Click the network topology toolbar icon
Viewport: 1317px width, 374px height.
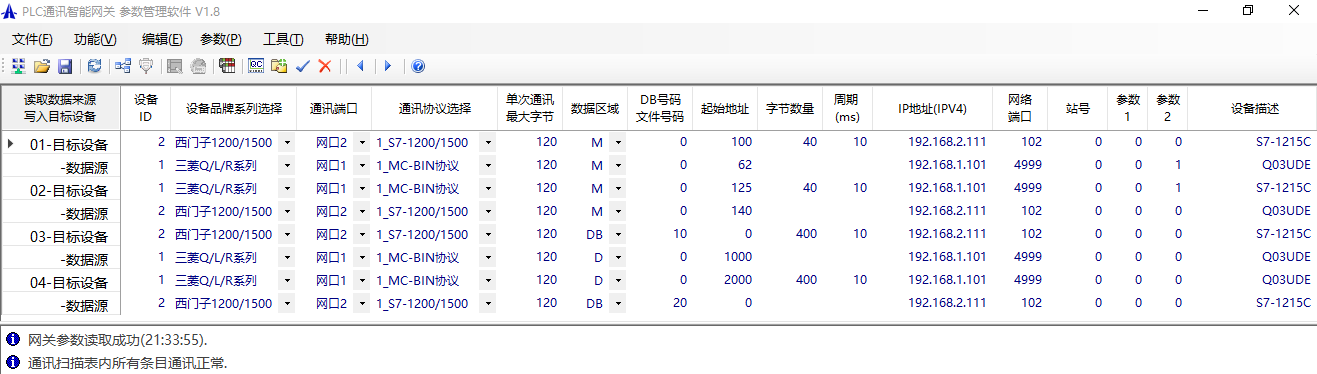point(122,66)
